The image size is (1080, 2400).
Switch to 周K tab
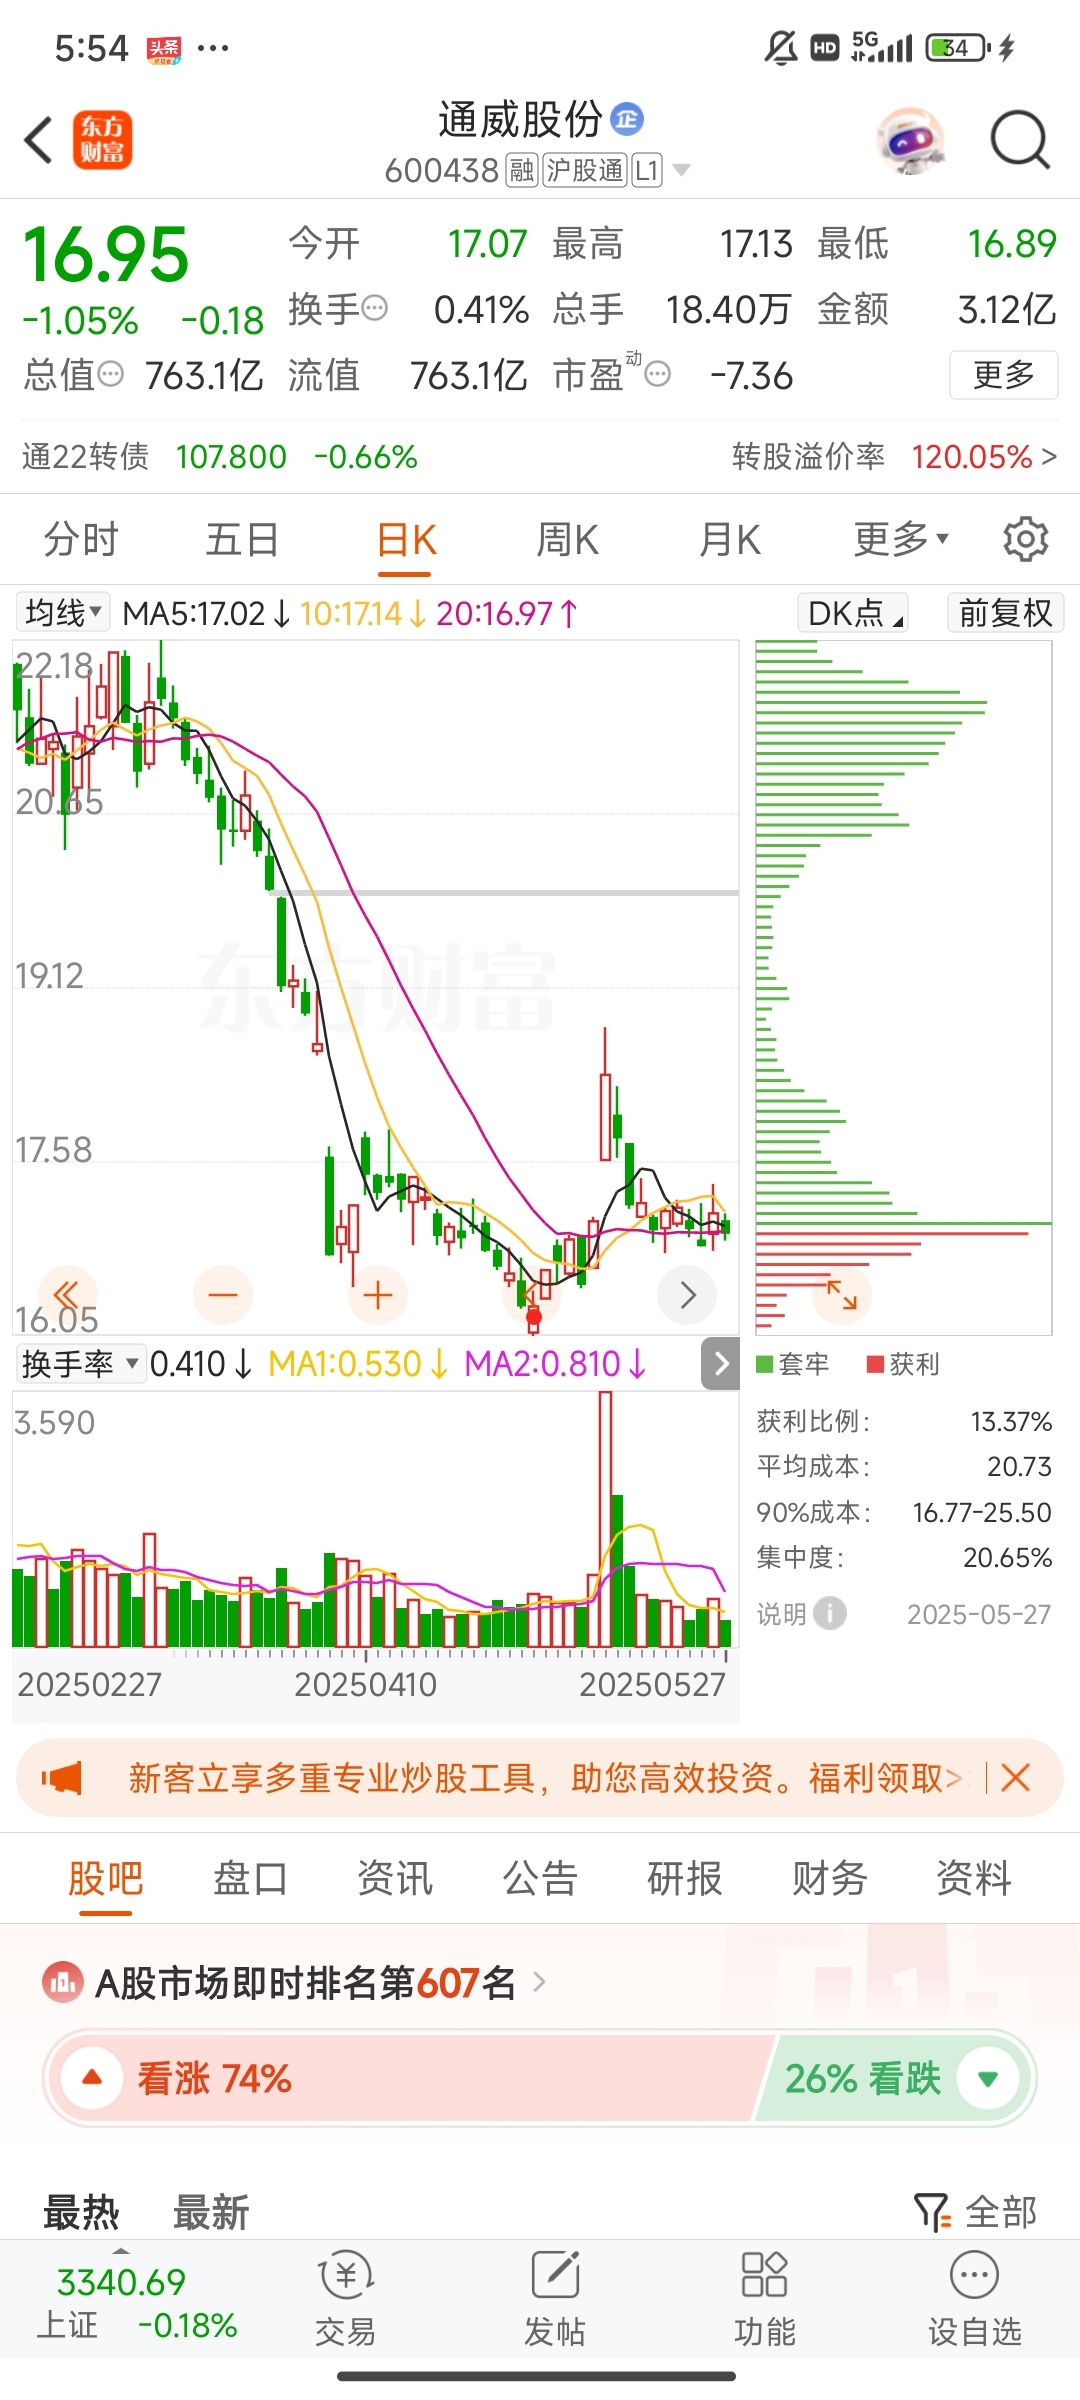pyautogui.click(x=567, y=539)
